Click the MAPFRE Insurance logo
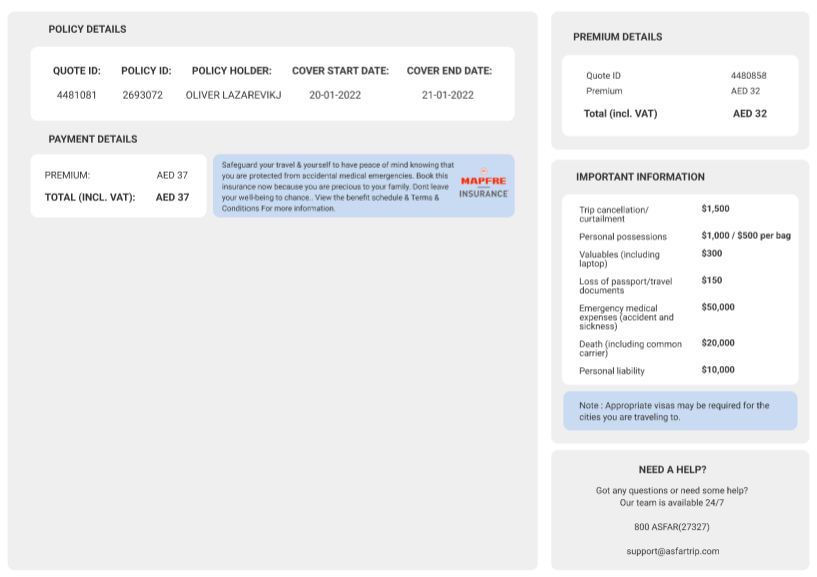This screenshot has height=577, width=817. [483, 184]
